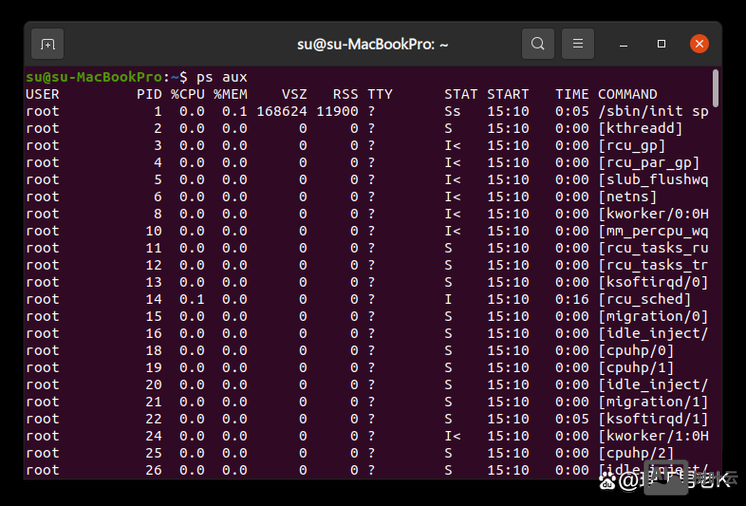Open the hamburger menu
Screen dimensions: 746x506
point(577,44)
